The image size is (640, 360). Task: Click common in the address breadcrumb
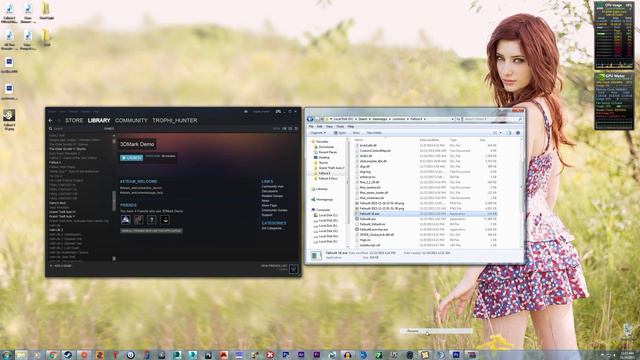[x=399, y=119]
